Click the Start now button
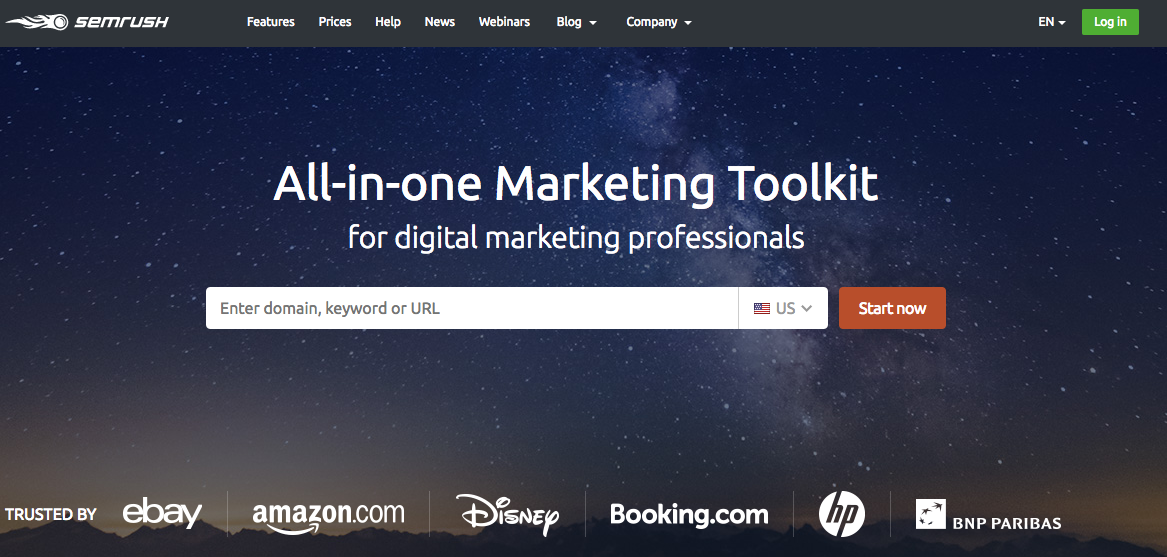Viewport: 1167px width, 557px height. click(x=892, y=308)
